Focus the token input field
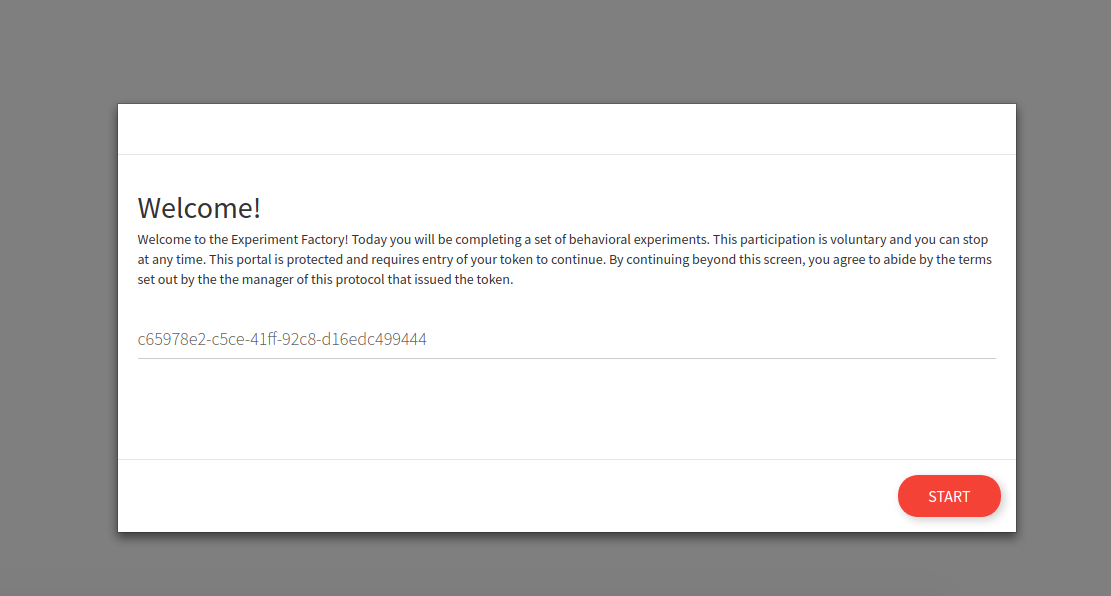This screenshot has width=1111, height=596. [x=566, y=339]
